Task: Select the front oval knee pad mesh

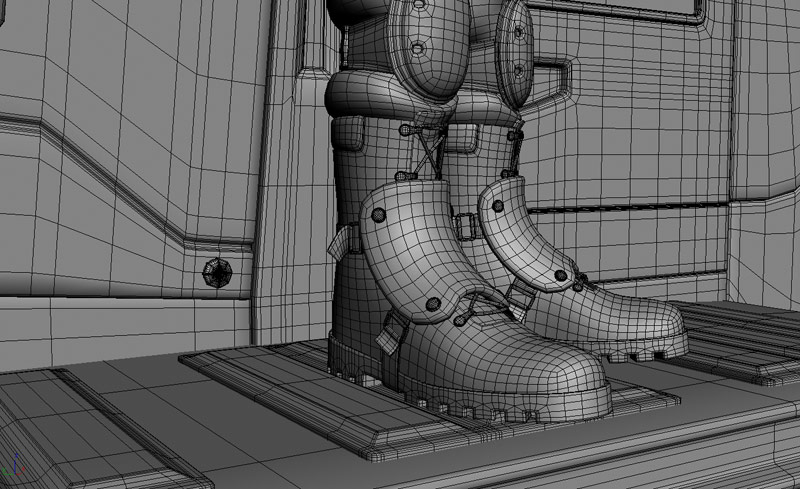Action: 429,48
